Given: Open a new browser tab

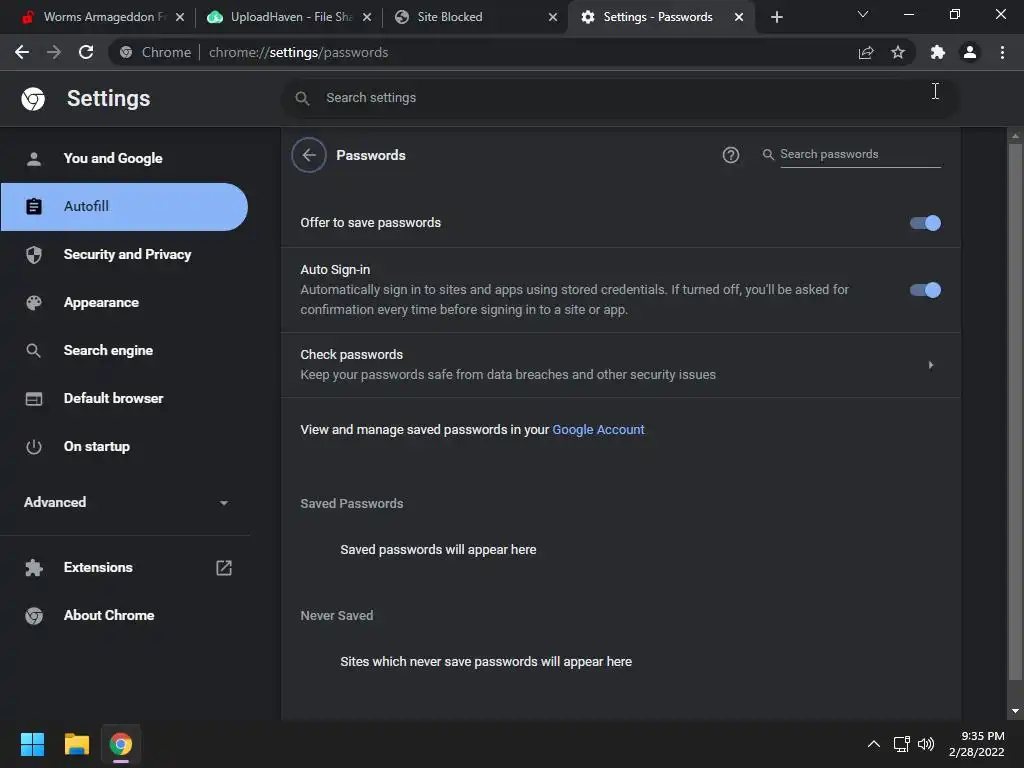Looking at the screenshot, I should [776, 17].
